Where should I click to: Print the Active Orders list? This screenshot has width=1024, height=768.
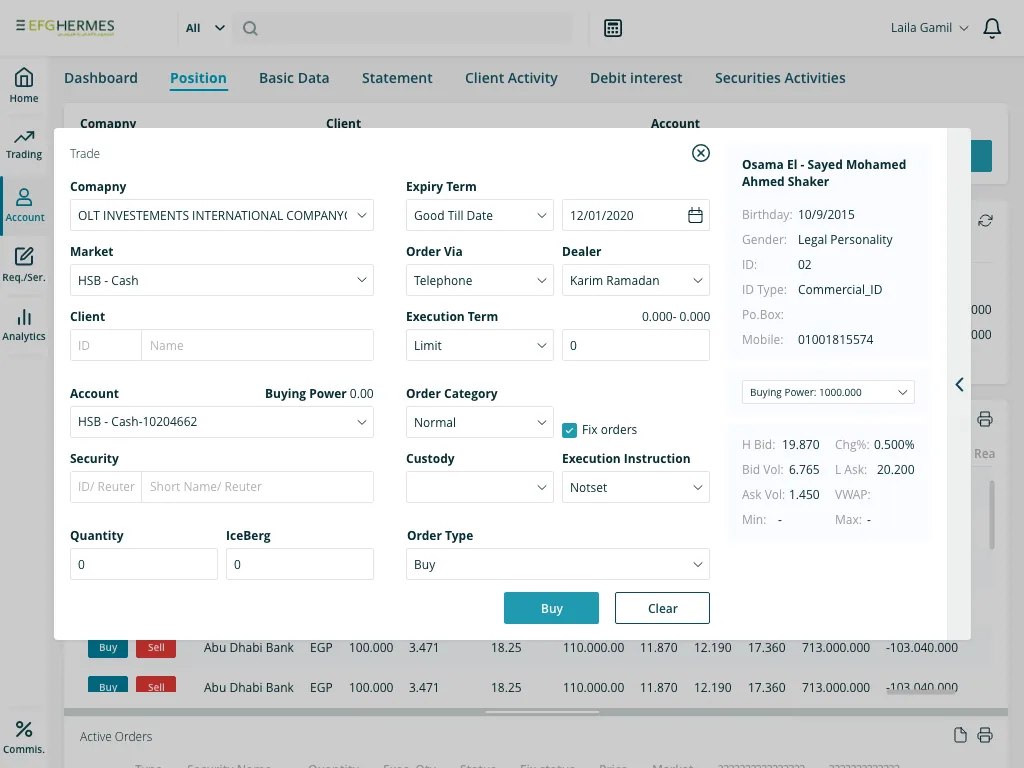click(984, 735)
